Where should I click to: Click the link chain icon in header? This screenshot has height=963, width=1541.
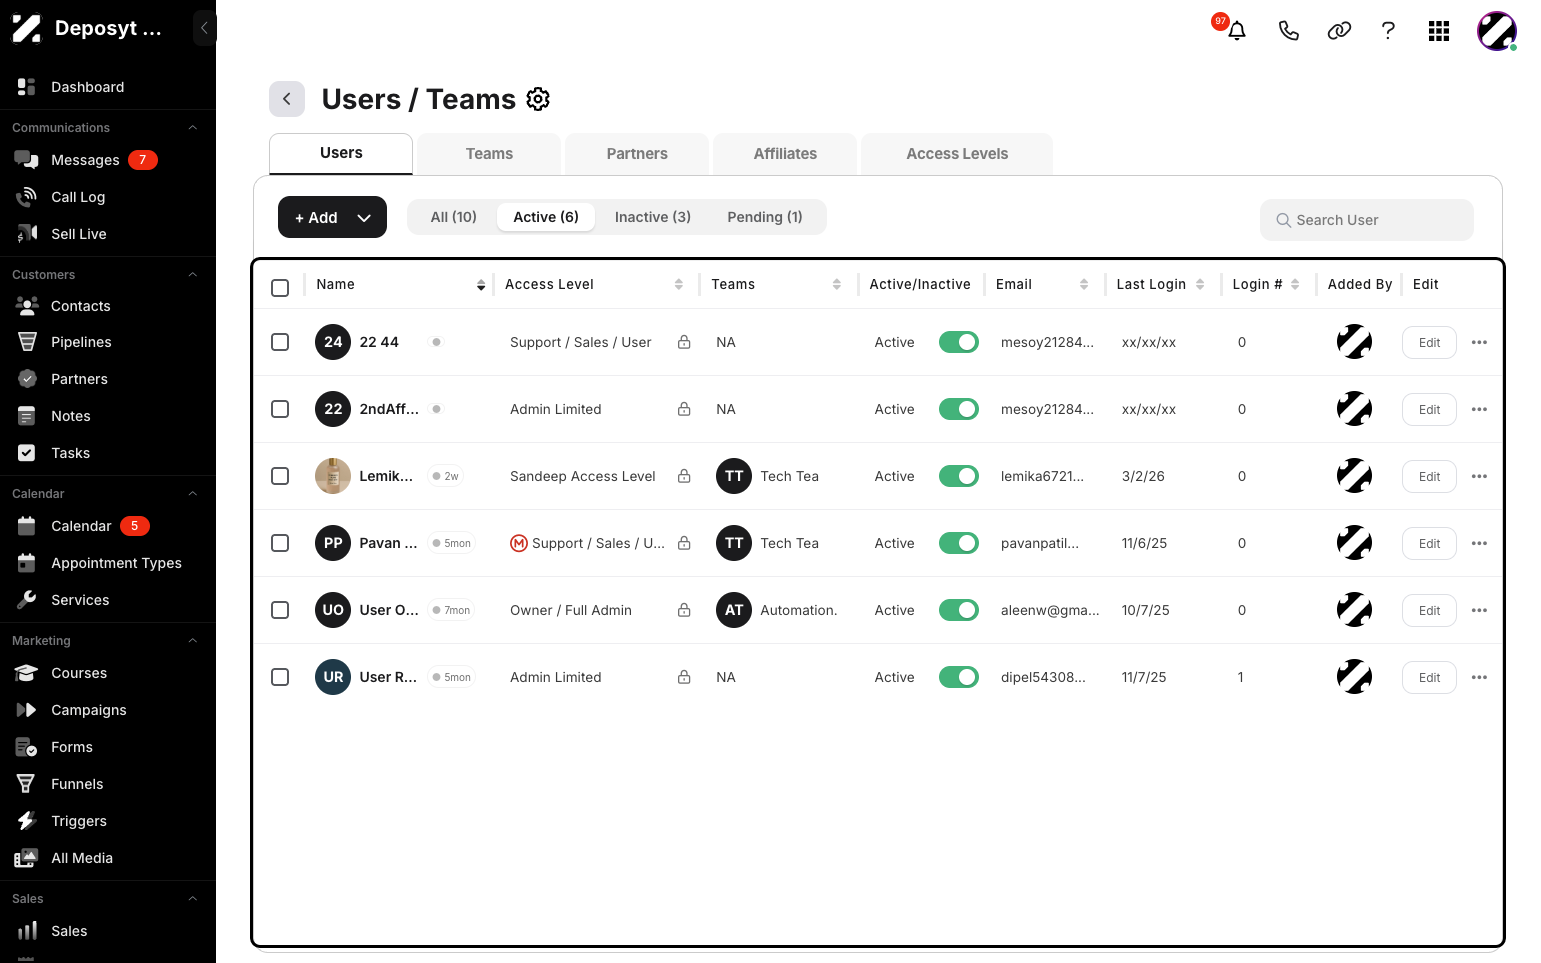pos(1339,31)
